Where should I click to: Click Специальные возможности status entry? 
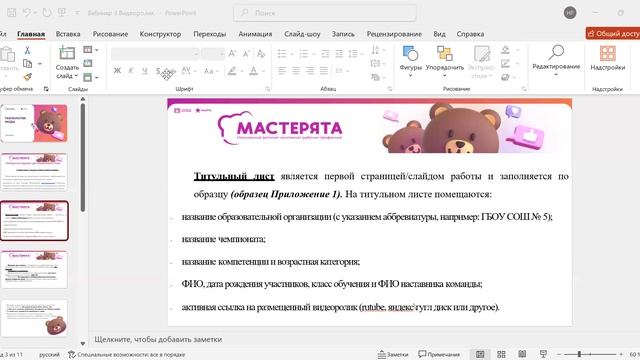(127, 355)
